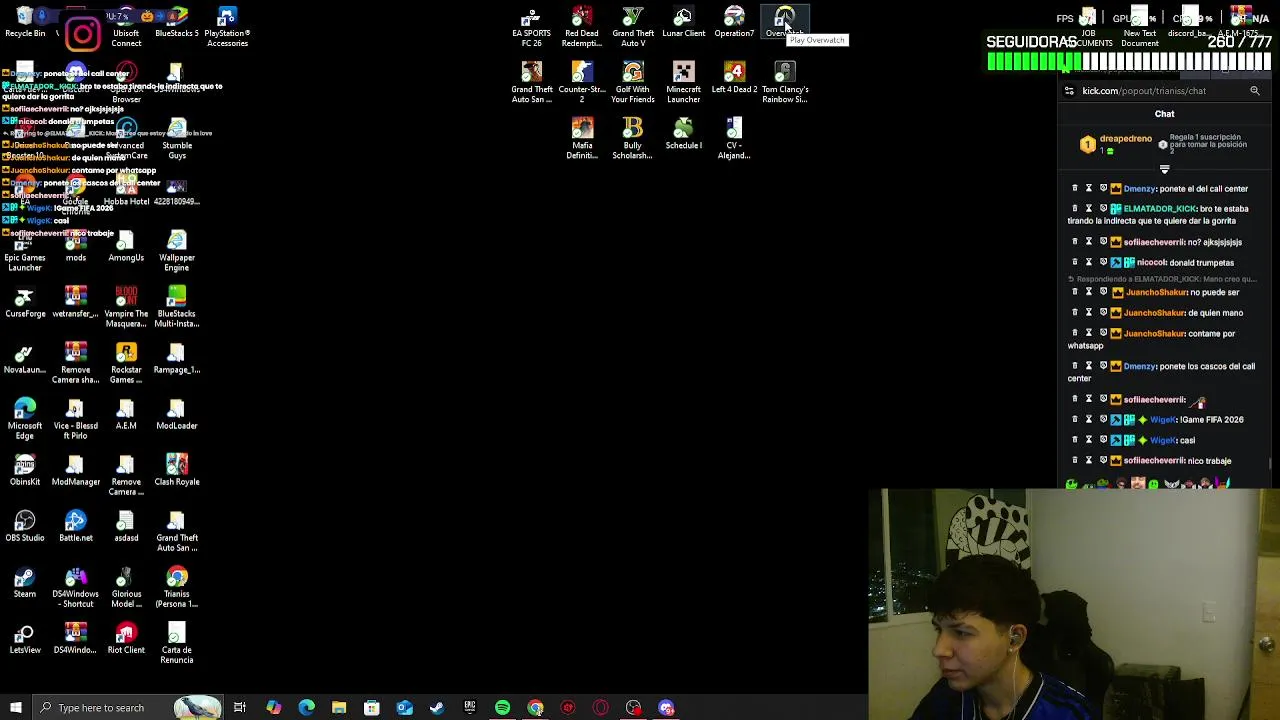The width and height of the screenshot is (1280, 720).
Task: Open the Steam desktop icon
Action: (x=25, y=582)
